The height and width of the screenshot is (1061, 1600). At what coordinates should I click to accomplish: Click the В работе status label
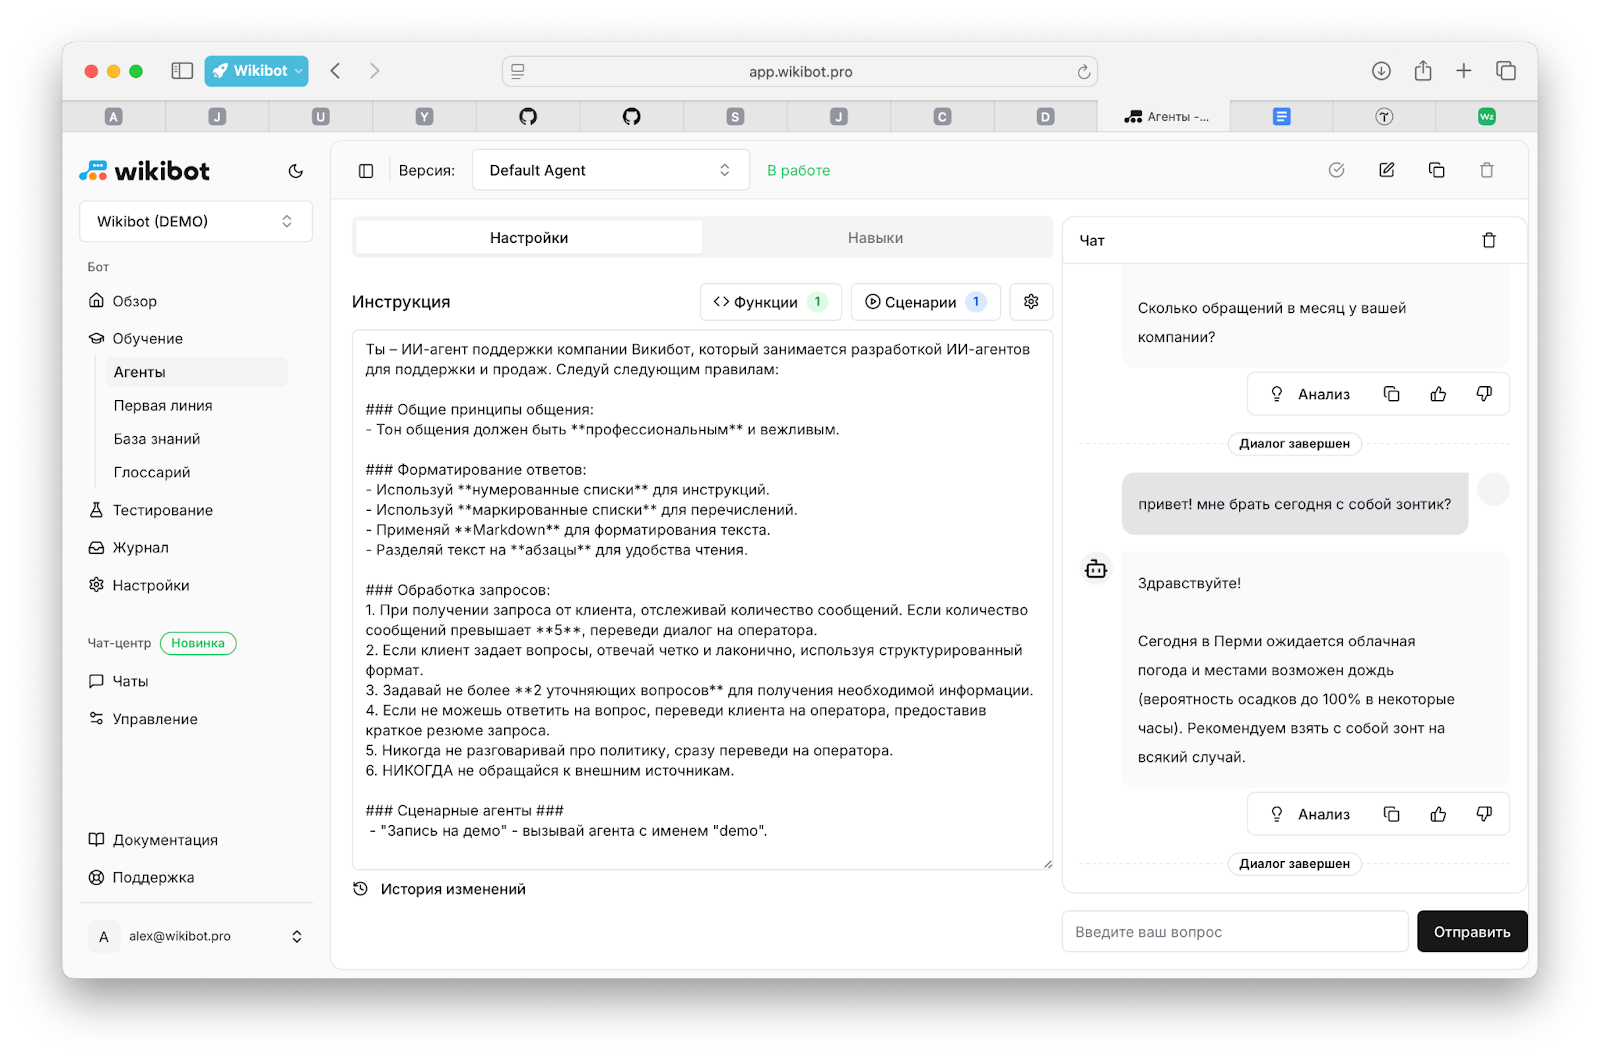tap(798, 171)
